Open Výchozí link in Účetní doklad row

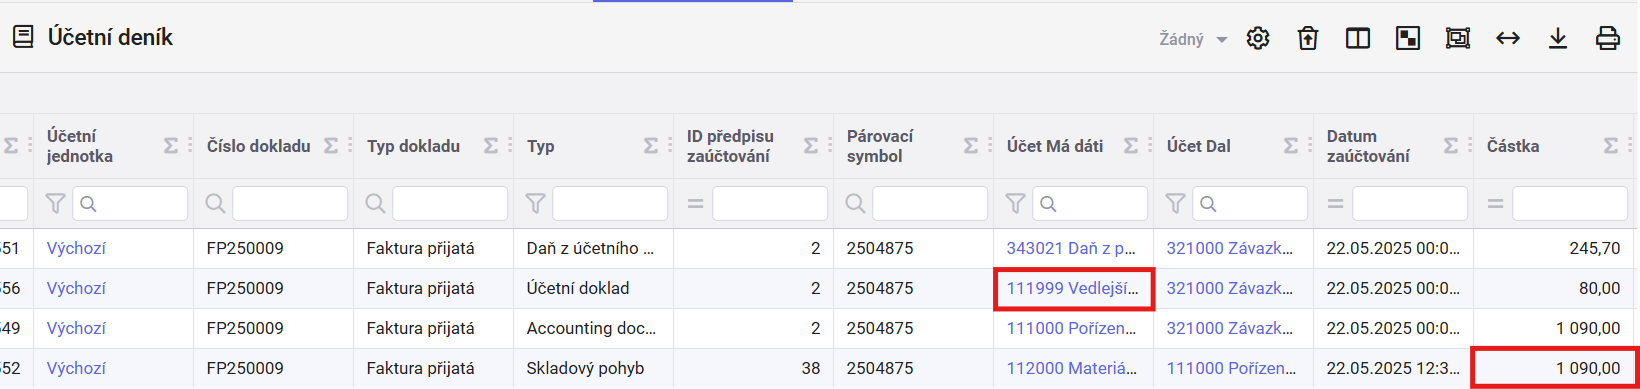[76, 288]
